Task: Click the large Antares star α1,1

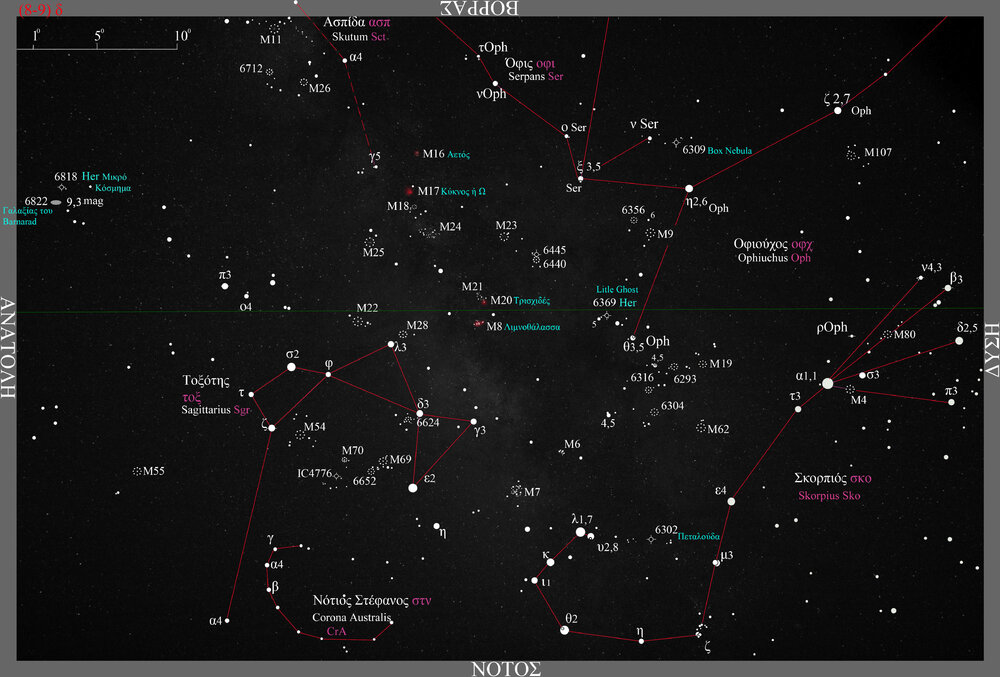Action: 827,383
